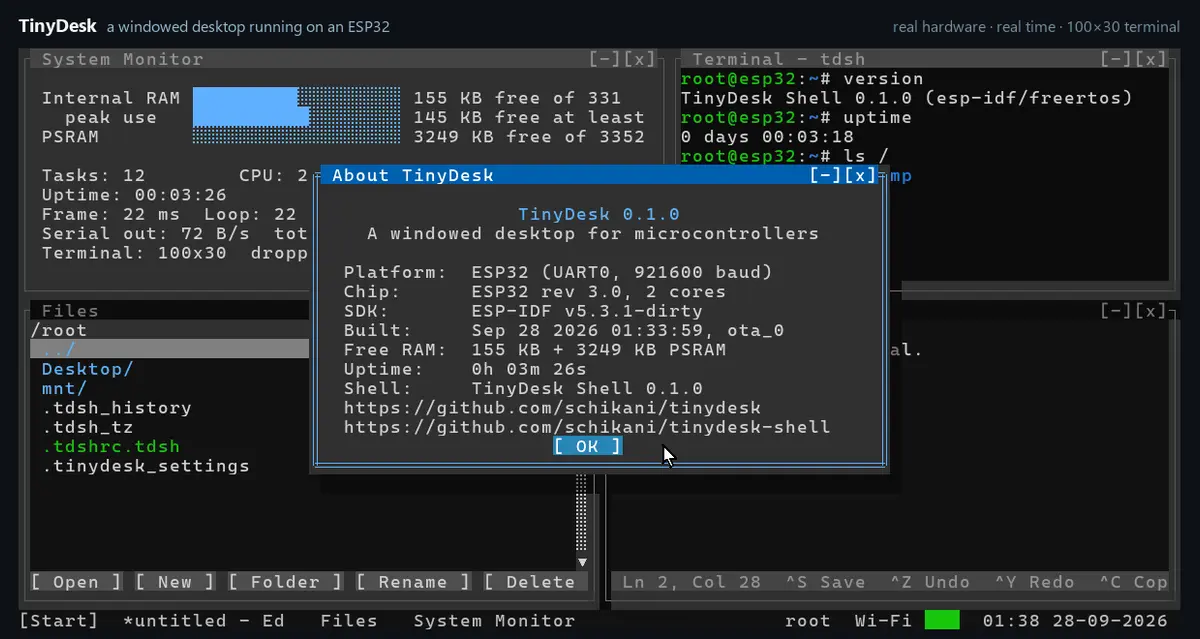Click the Uptime: 00:03:26 line in System Monitor
The image size is (1200, 639).
[135, 194]
